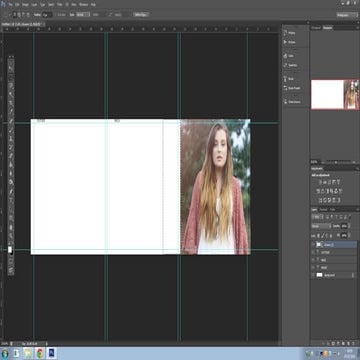360x360 pixels.
Task: Click the open document tab
Action: 23,24
